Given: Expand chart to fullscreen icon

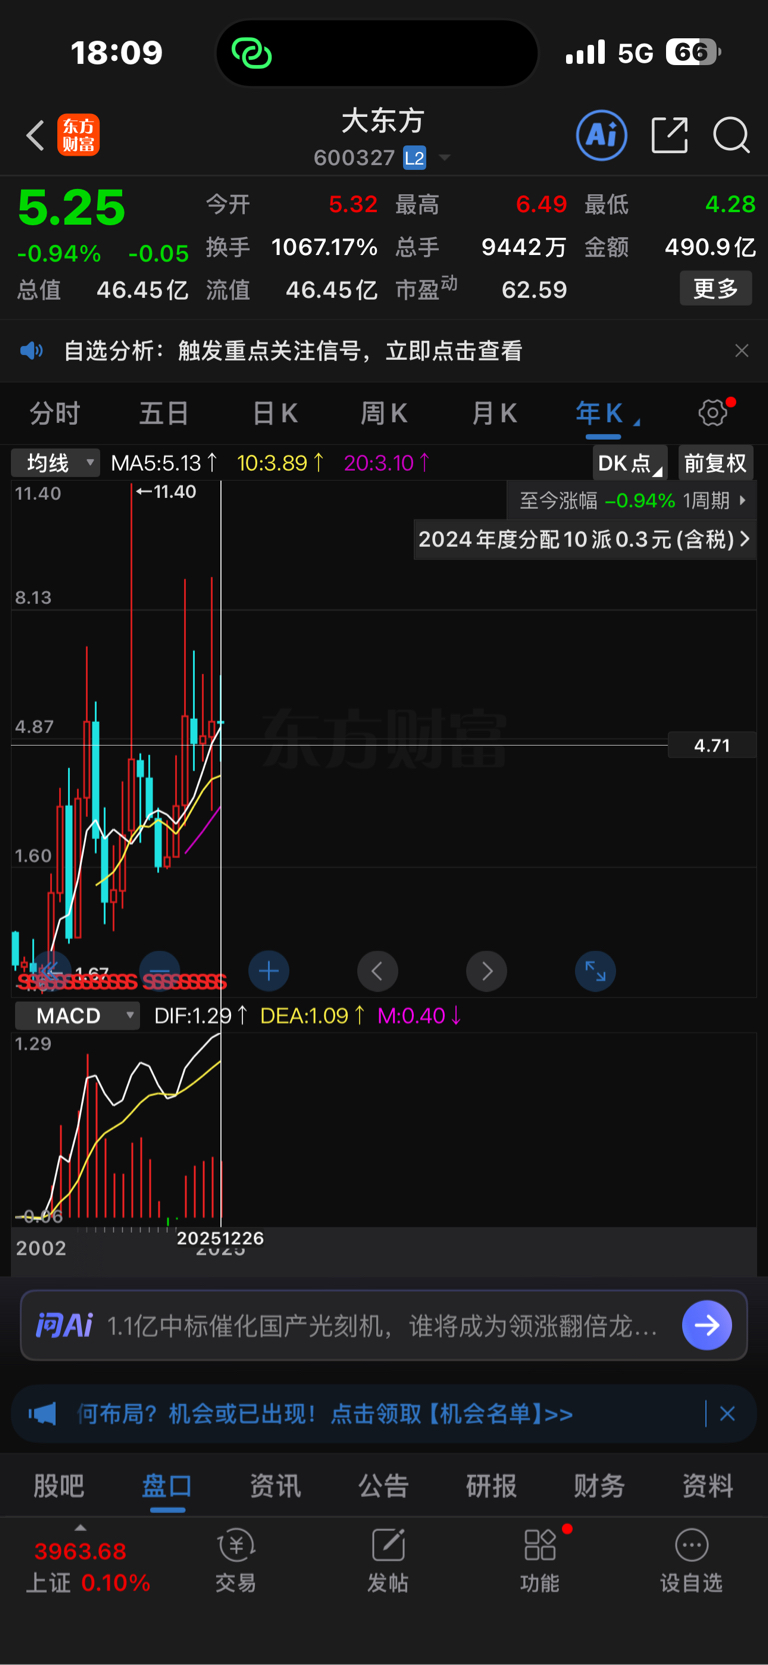Looking at the screenshot, I should (595, 970).
